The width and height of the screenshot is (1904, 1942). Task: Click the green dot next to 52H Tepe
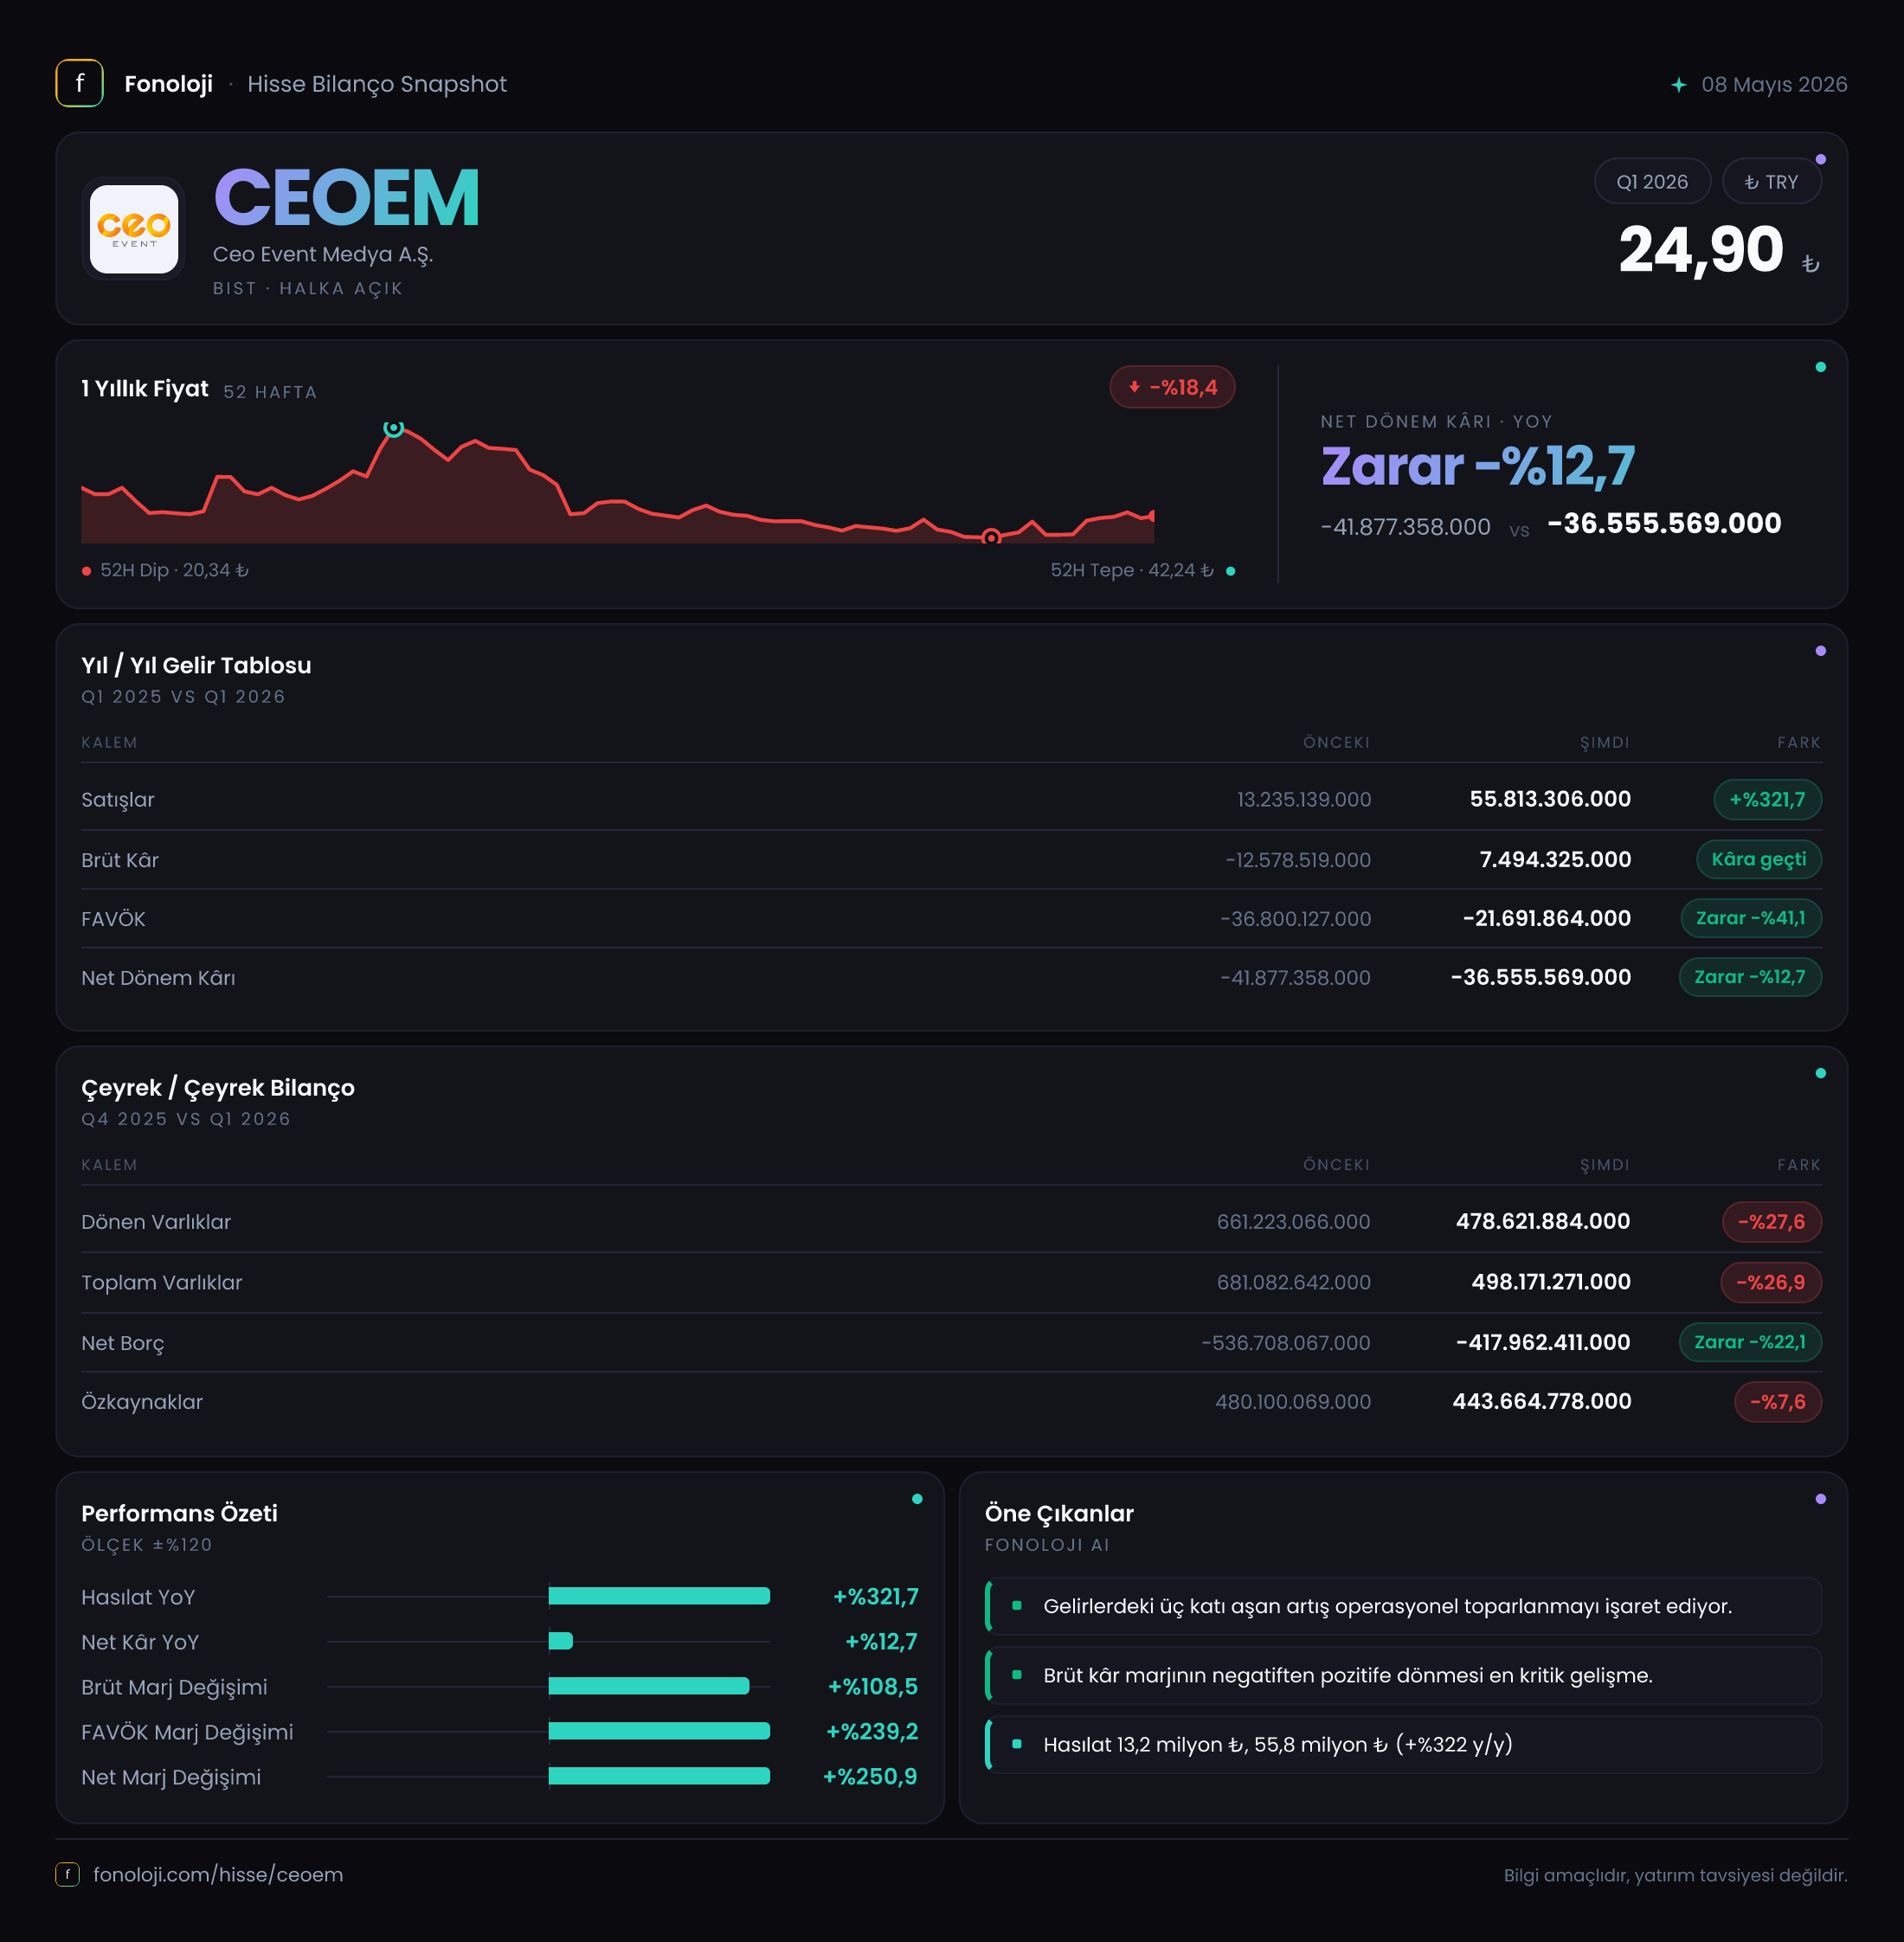[1230, 571]
